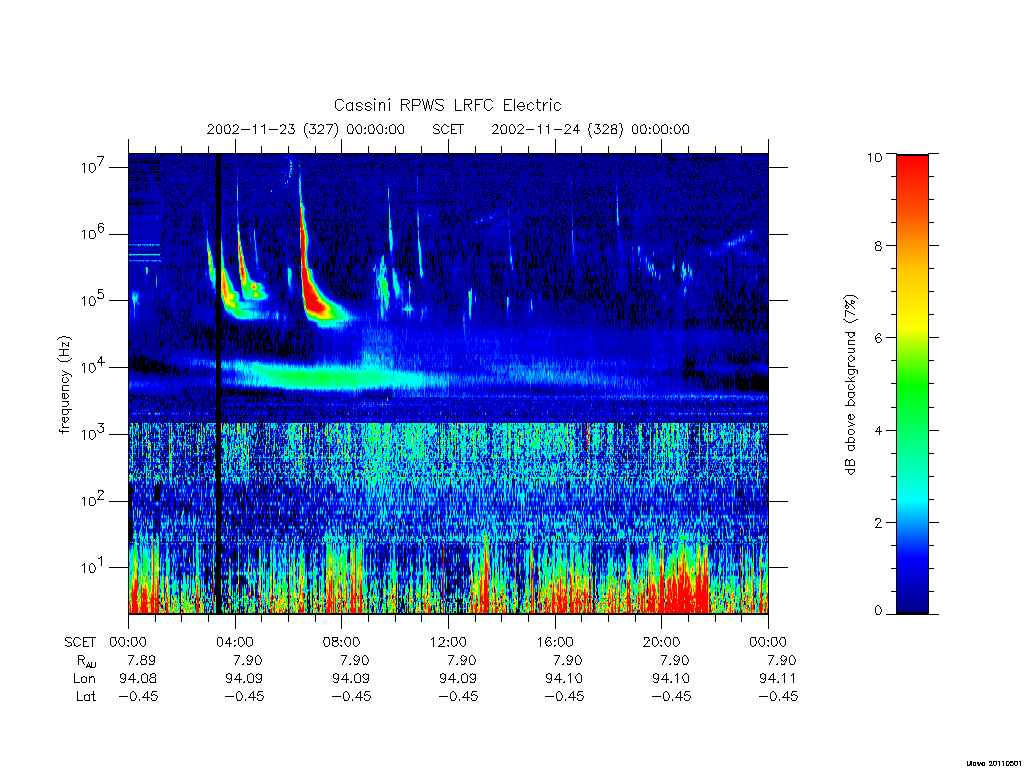Click the rainbow dB color scale bar

912,384
